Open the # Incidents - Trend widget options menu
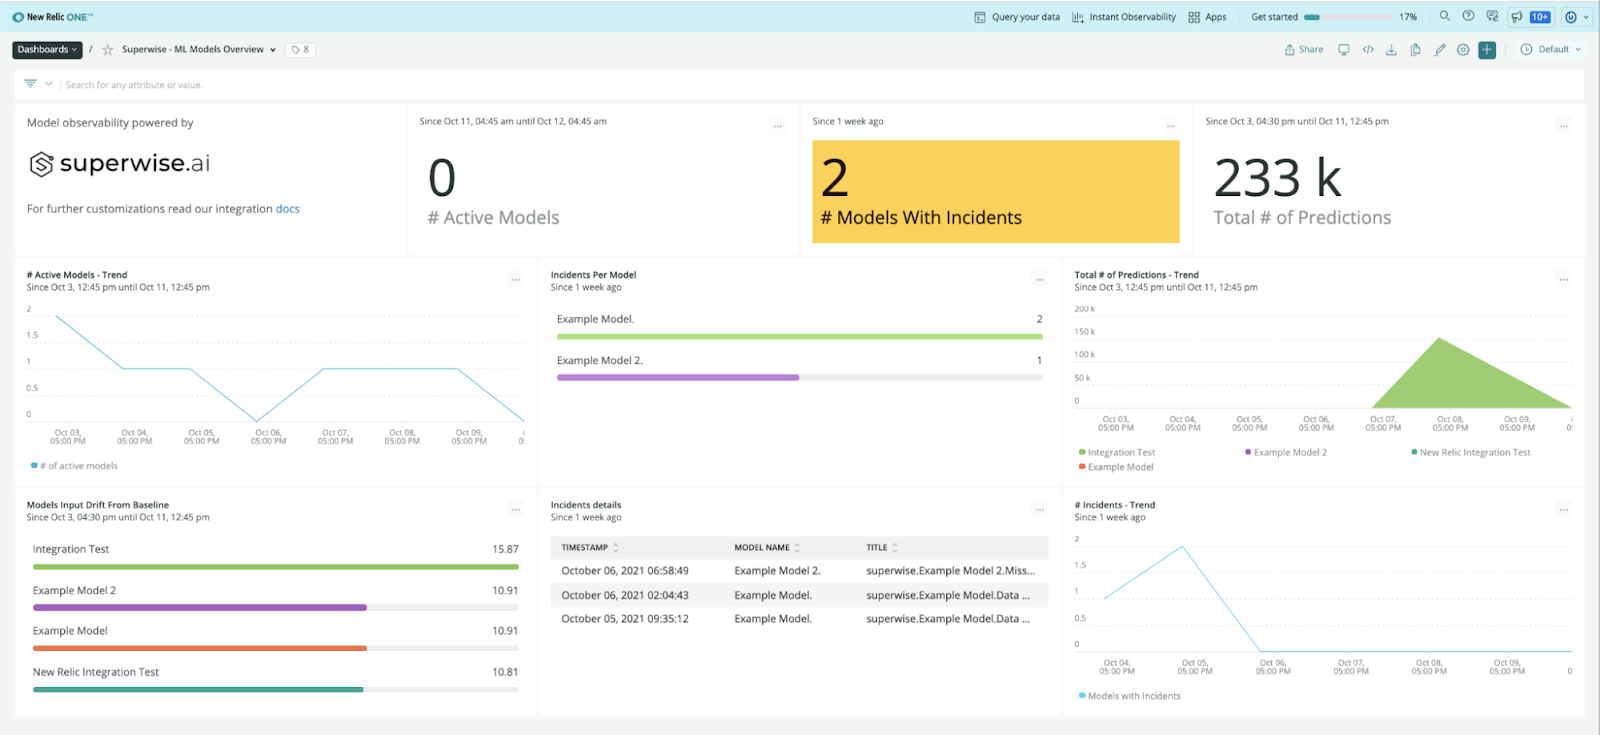 click(x=1564, y=510)
